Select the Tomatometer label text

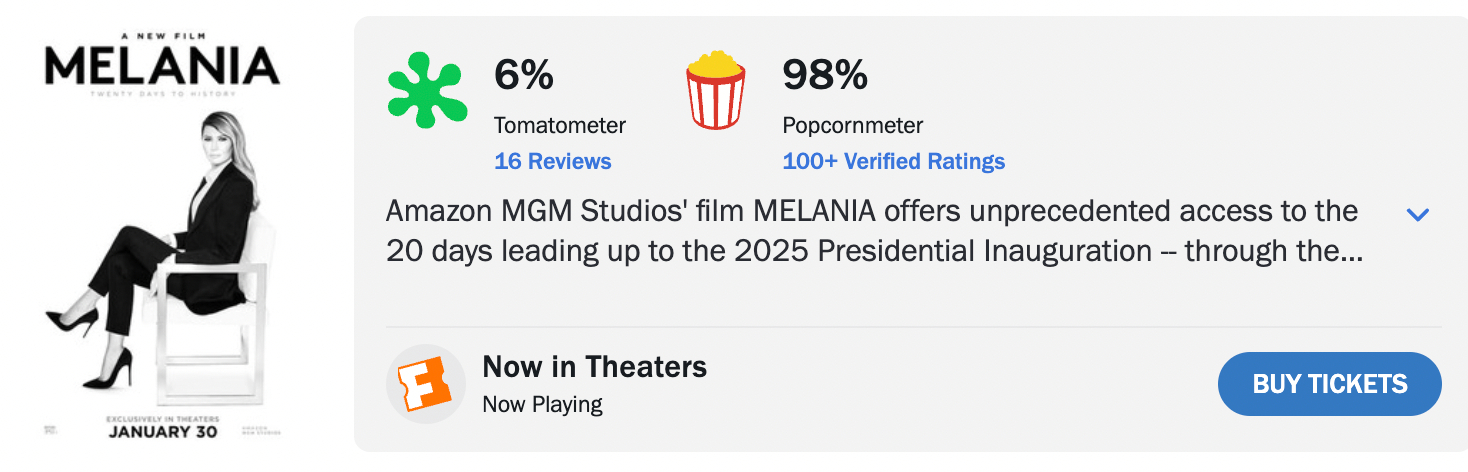click(559, 126)
